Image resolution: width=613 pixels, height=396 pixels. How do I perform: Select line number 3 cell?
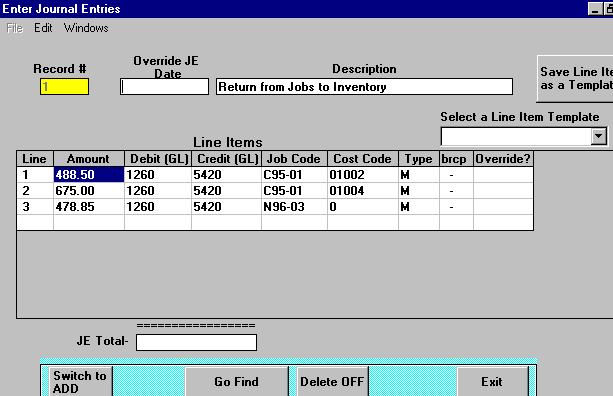pos(35,207)
